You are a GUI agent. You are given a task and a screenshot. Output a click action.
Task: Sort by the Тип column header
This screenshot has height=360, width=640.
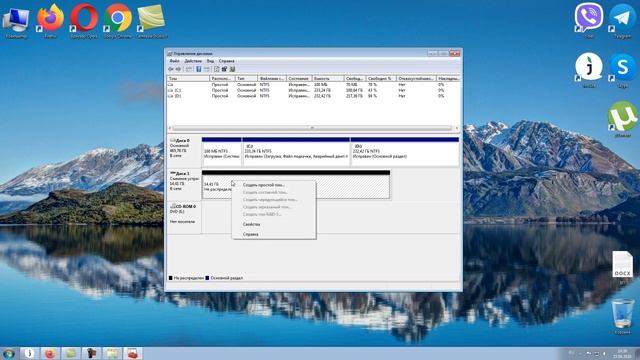246,78
